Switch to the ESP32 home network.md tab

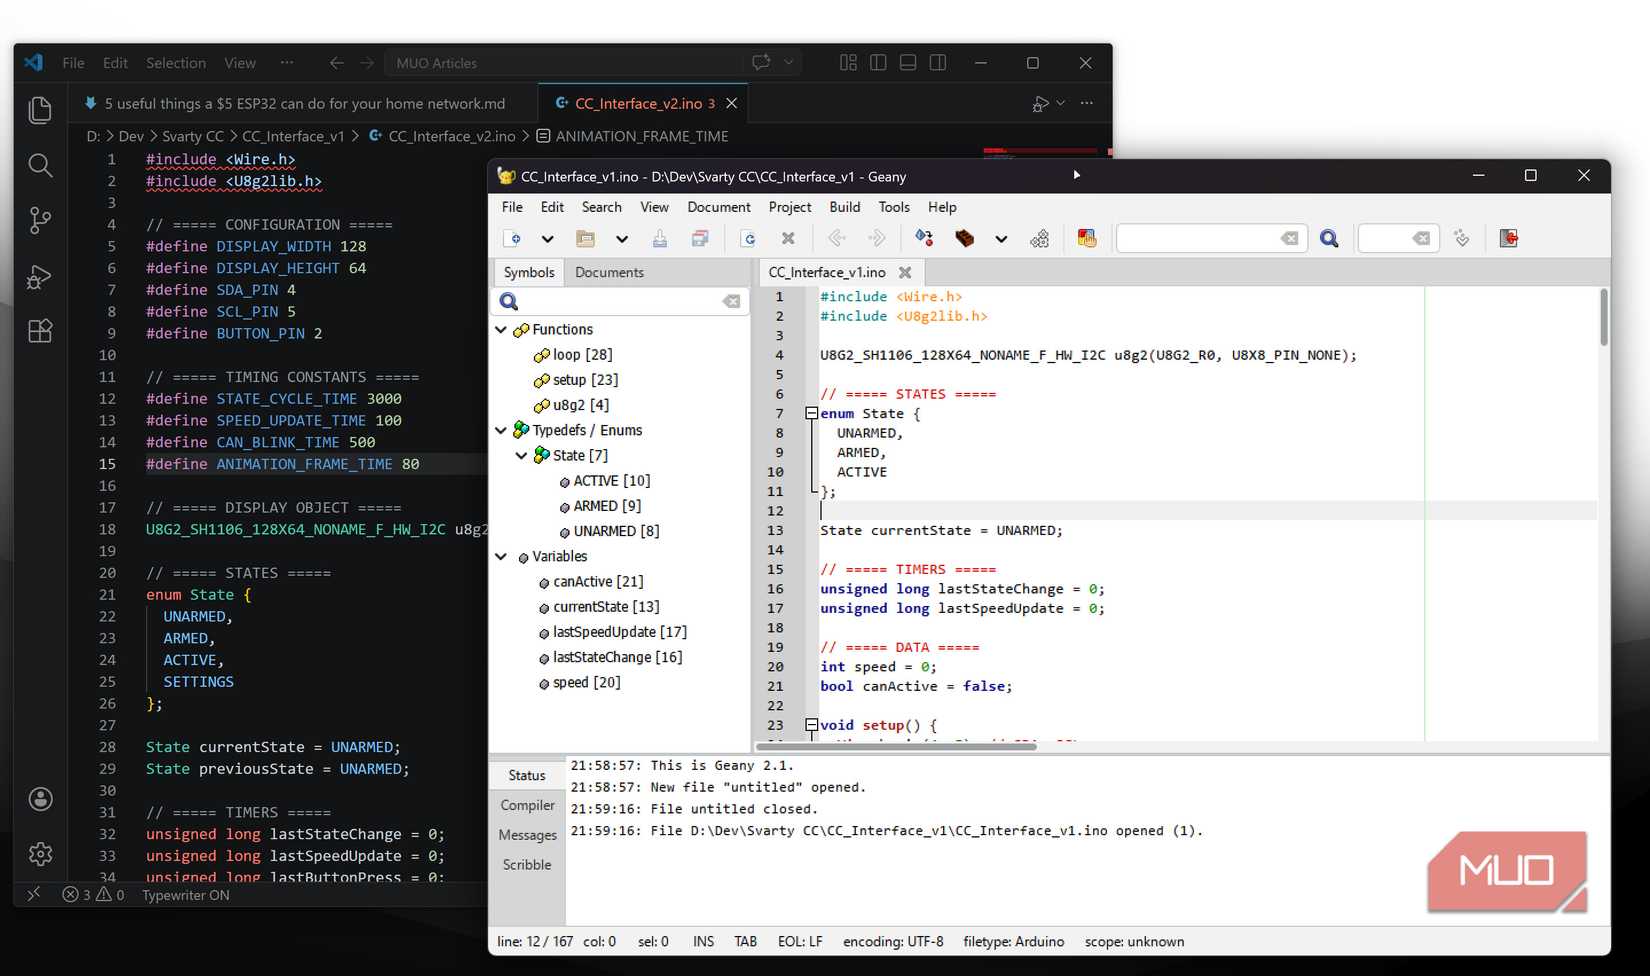tap(304, 103)
